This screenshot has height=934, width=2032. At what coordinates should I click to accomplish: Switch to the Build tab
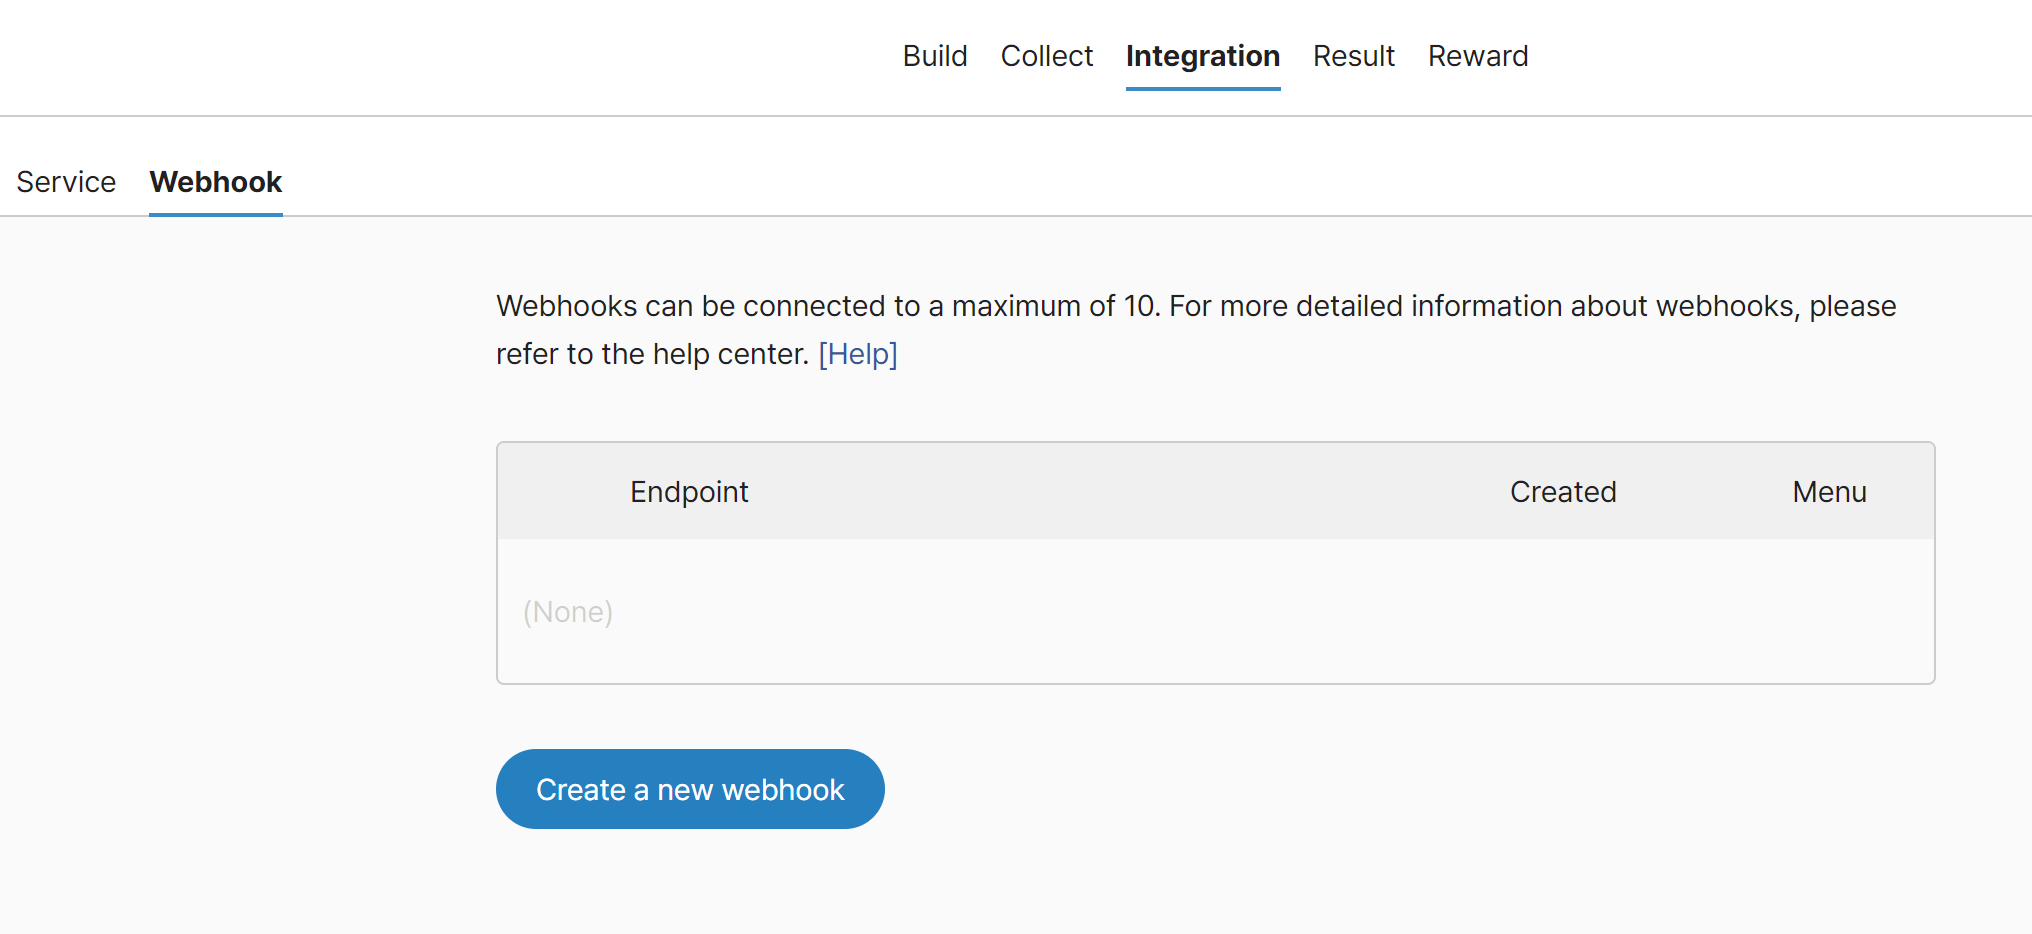[x=934, y=56]
